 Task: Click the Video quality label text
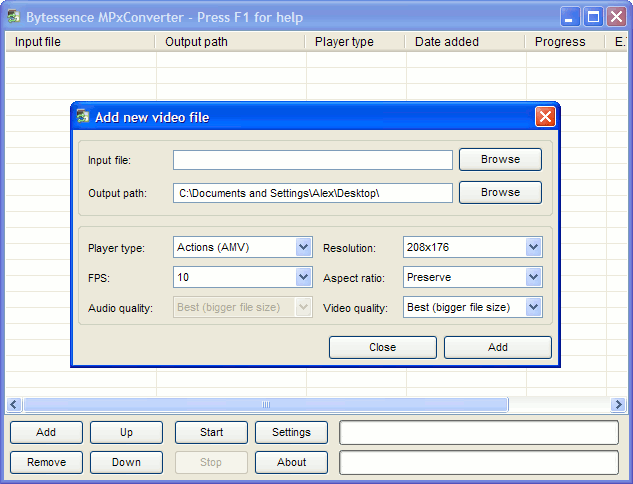click(x=355, y=308)
